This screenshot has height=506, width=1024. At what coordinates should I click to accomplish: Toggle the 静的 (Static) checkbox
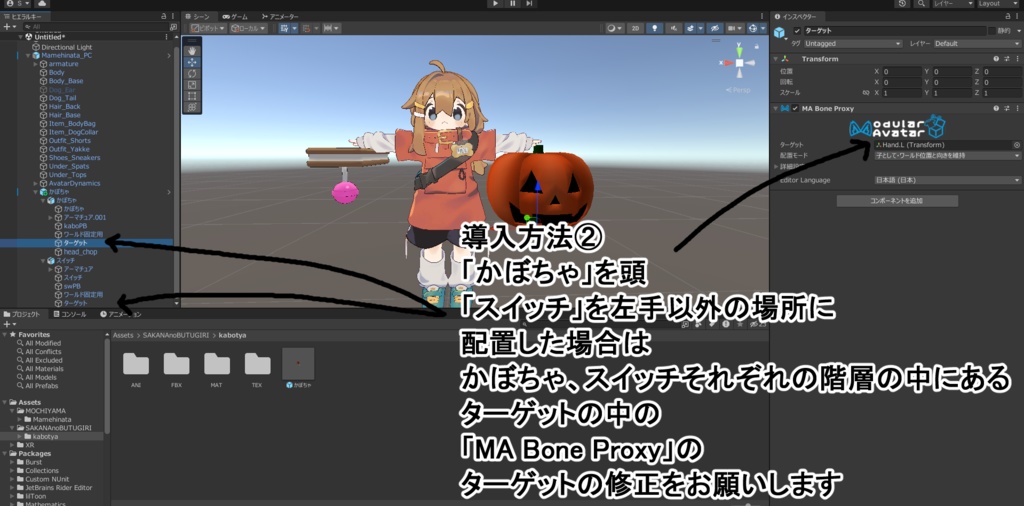point(992,31)
